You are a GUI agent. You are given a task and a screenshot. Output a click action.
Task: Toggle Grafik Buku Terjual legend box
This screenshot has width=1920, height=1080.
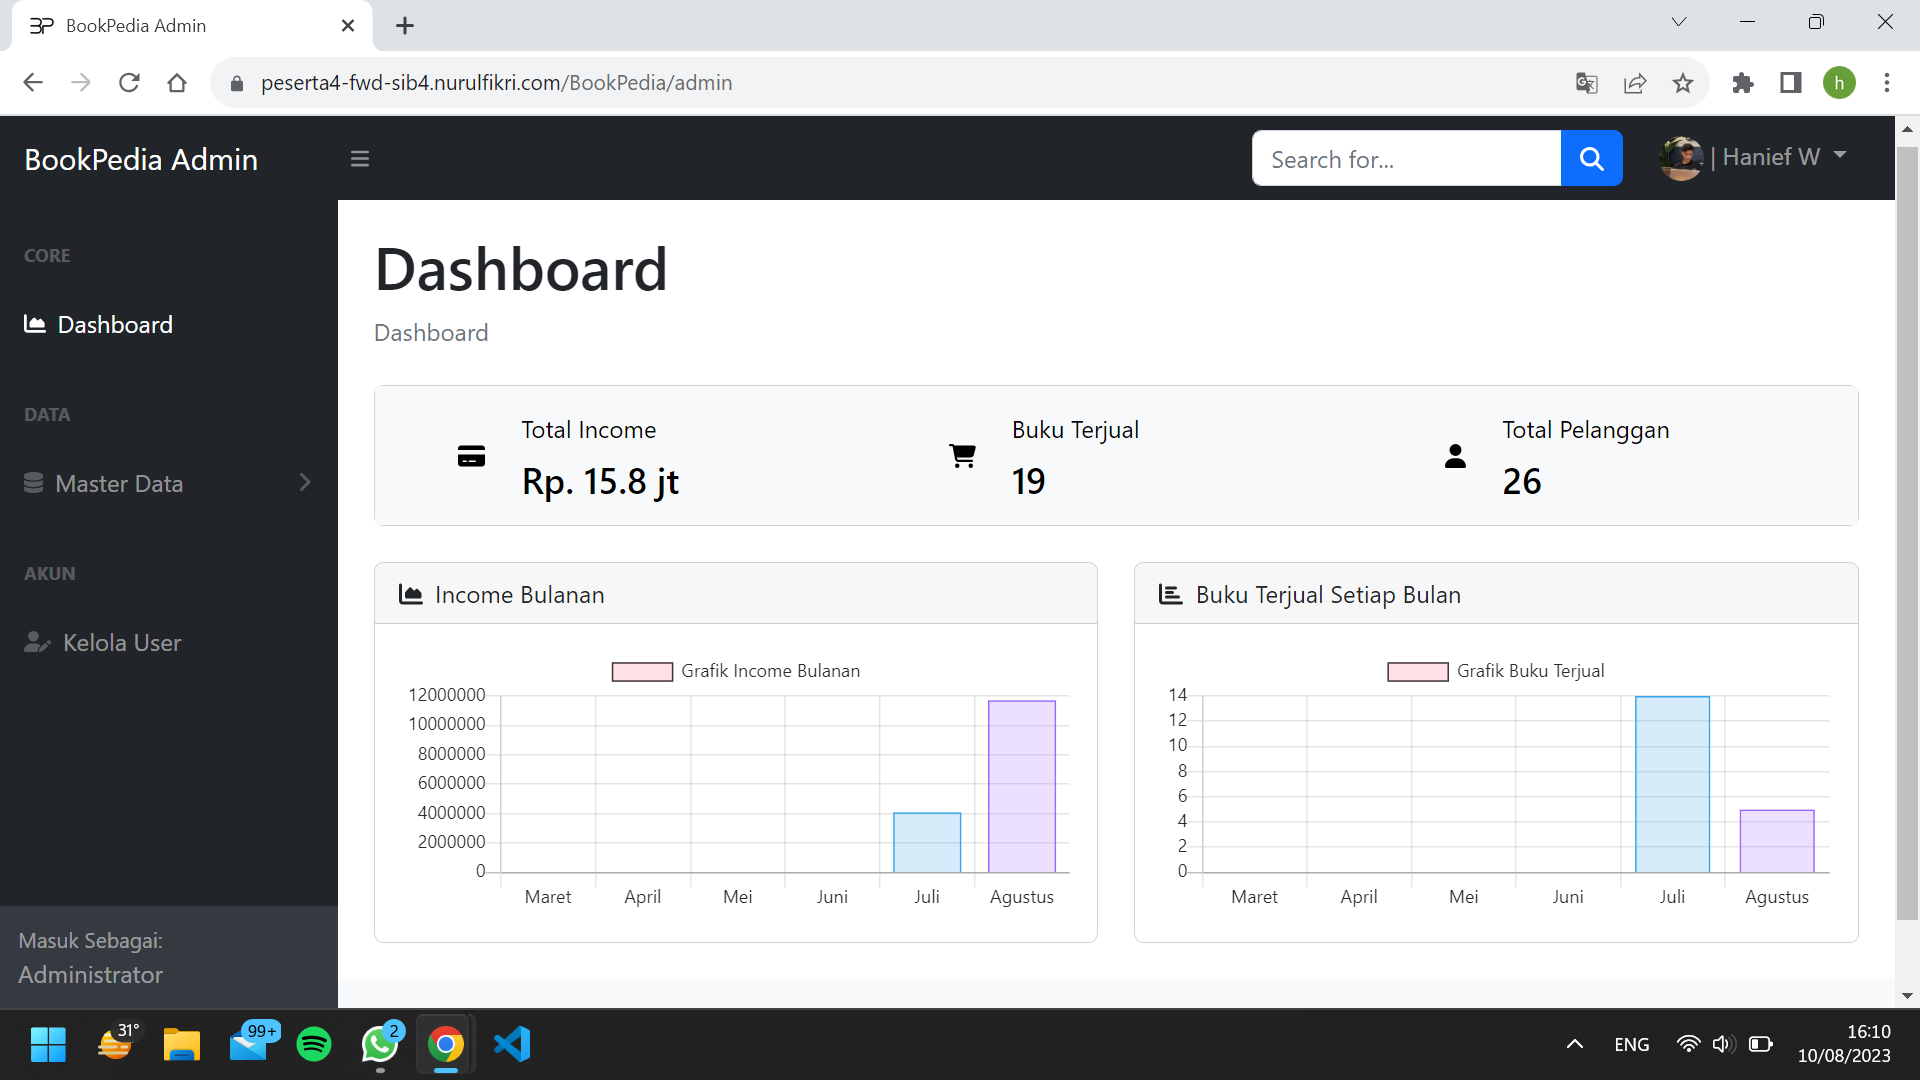pos(1417,672)
